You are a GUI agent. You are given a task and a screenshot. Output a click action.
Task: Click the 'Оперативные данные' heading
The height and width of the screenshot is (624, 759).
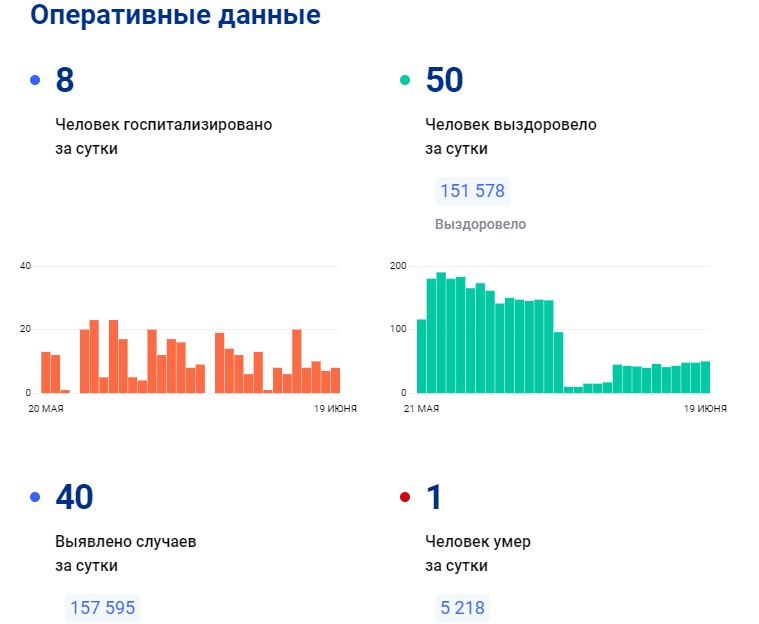[x=176, y=16]
